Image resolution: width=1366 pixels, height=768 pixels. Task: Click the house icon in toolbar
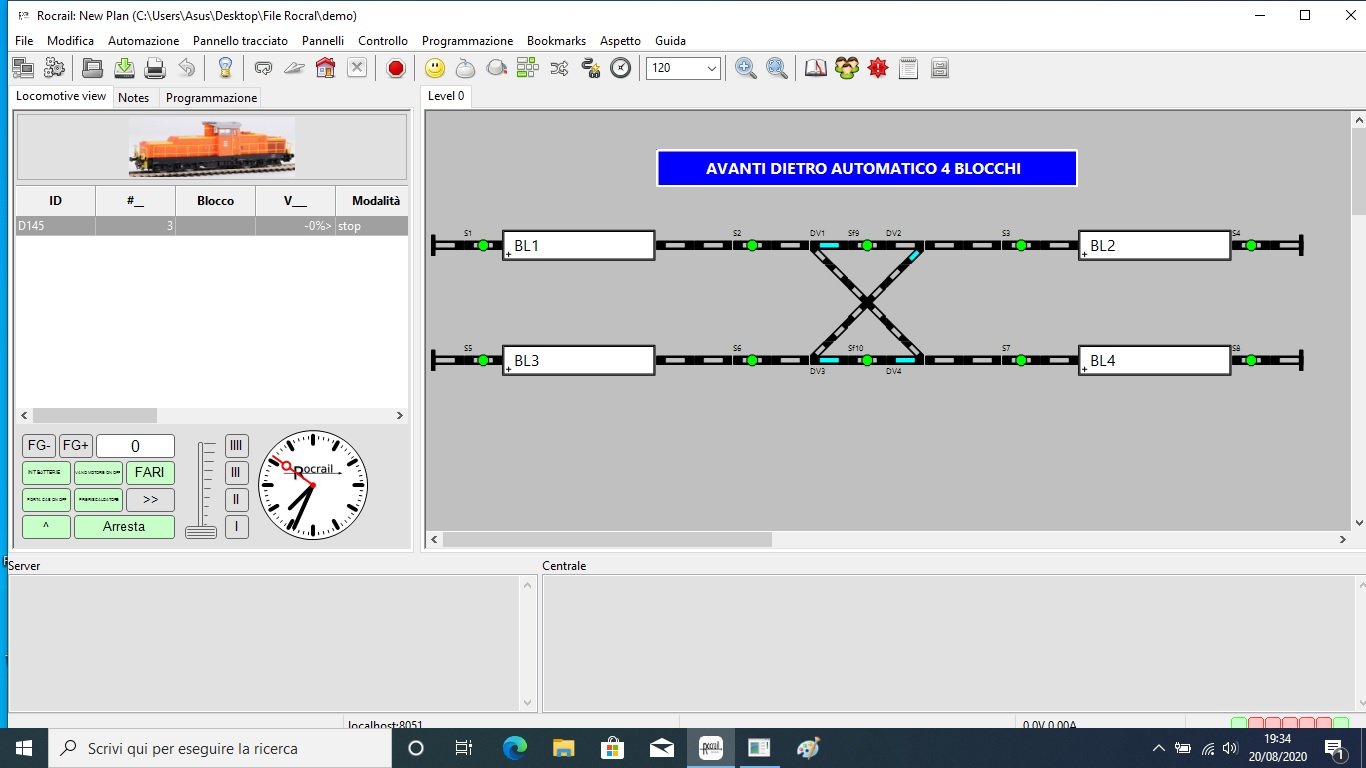pos(325,68)
